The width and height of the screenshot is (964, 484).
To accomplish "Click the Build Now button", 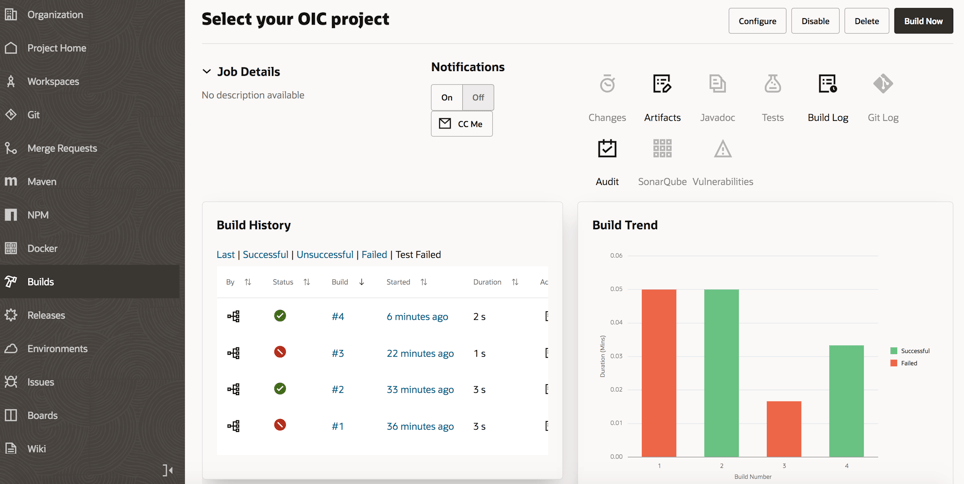I will (922, 21).
